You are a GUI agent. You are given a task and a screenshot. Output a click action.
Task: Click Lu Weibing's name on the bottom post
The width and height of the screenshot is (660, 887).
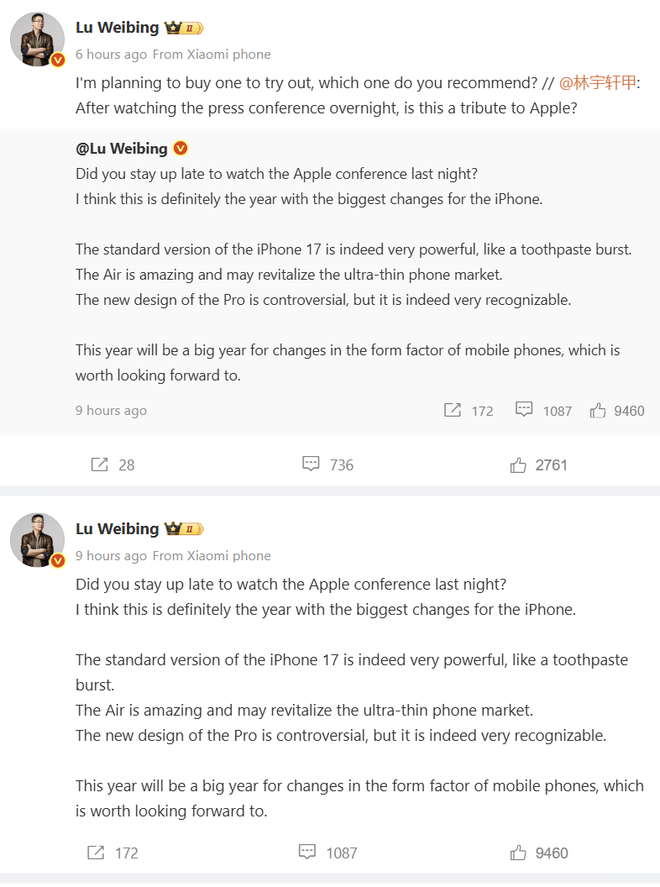[117, 529]
